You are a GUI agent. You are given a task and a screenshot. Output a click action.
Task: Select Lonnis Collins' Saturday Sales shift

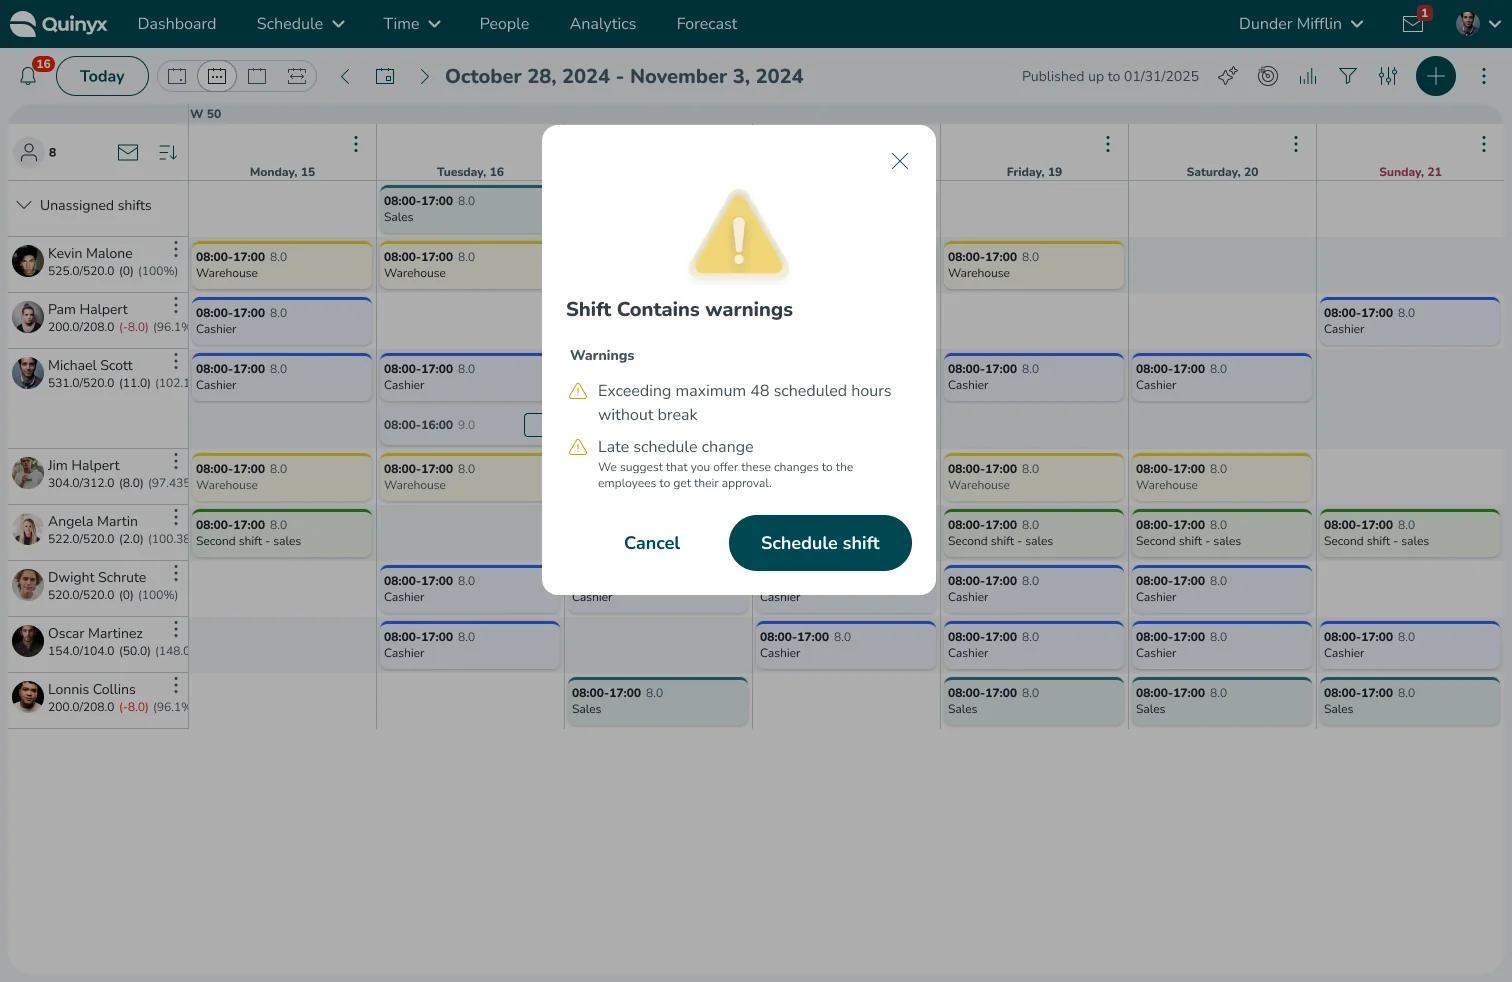(1222, 701)
